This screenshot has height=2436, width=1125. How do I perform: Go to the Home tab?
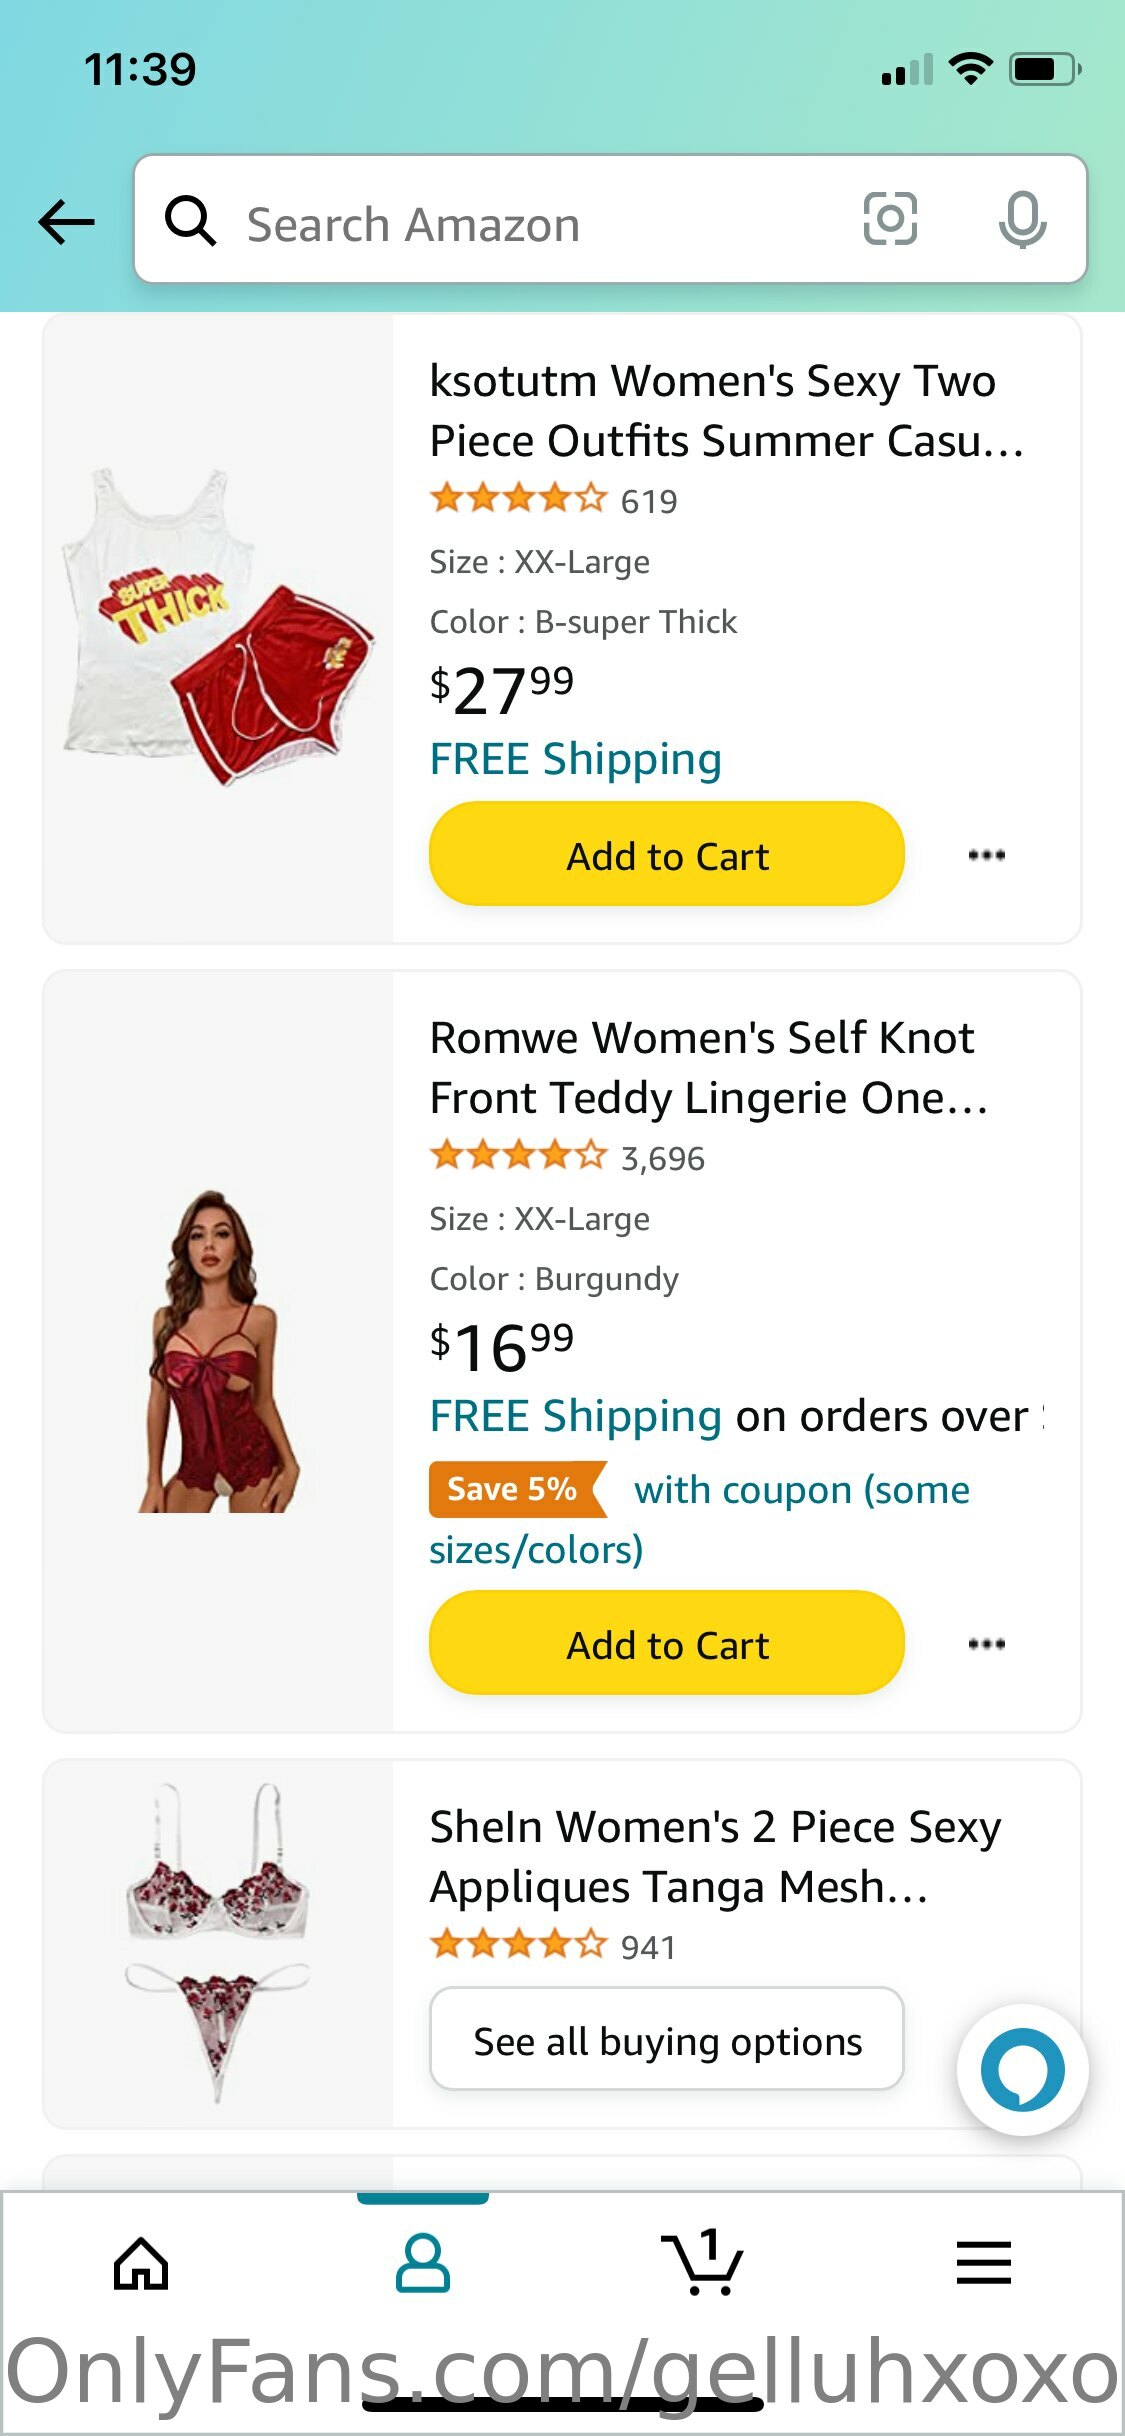[x=141, y=2263]
